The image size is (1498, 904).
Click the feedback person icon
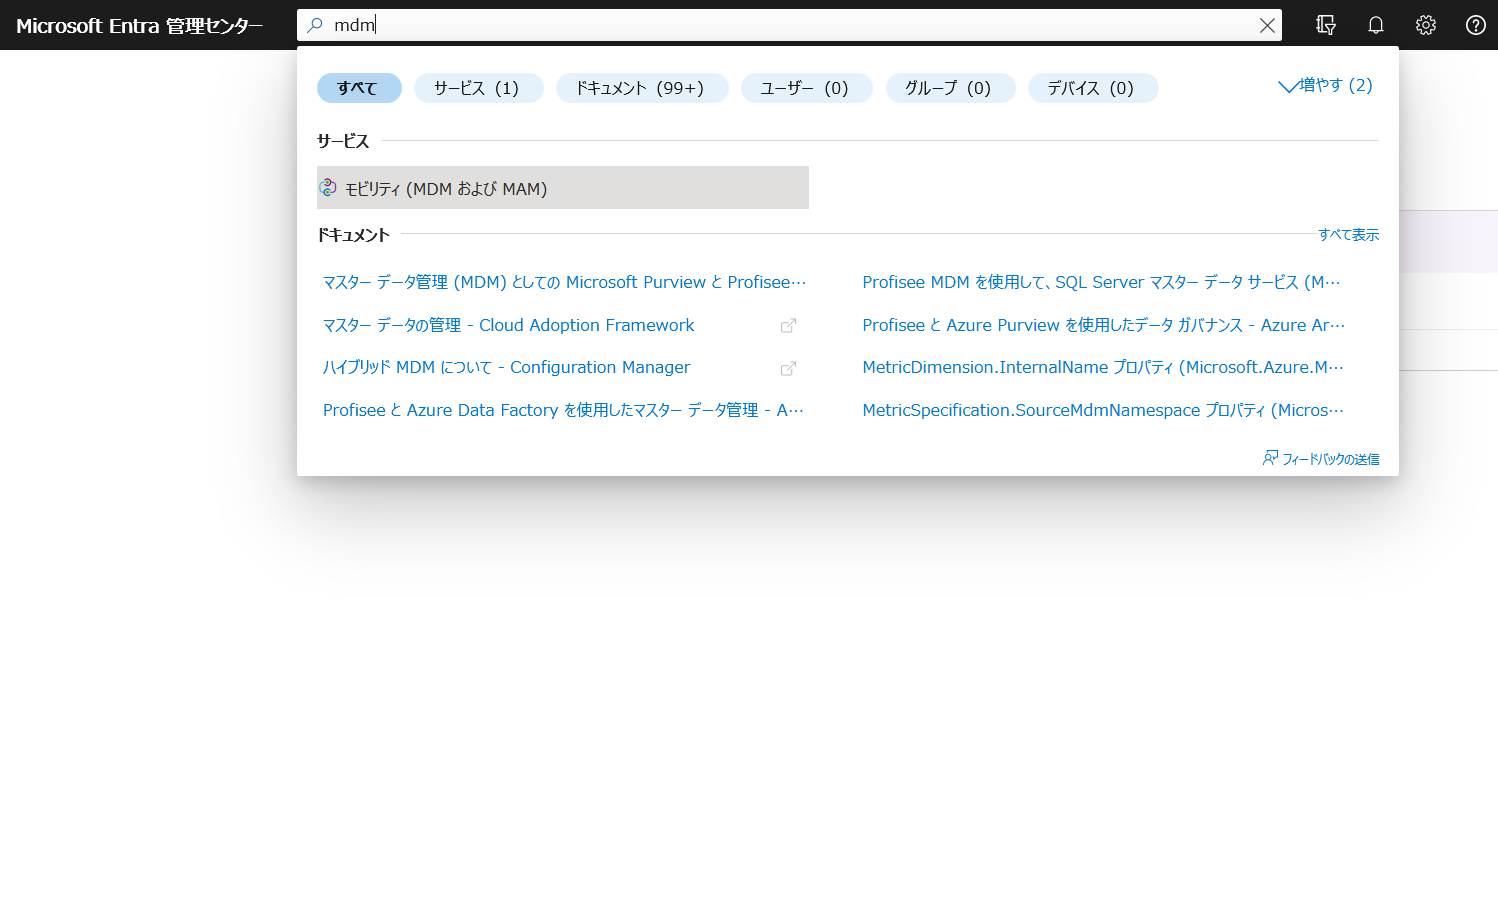click(x=1270, y=458)
